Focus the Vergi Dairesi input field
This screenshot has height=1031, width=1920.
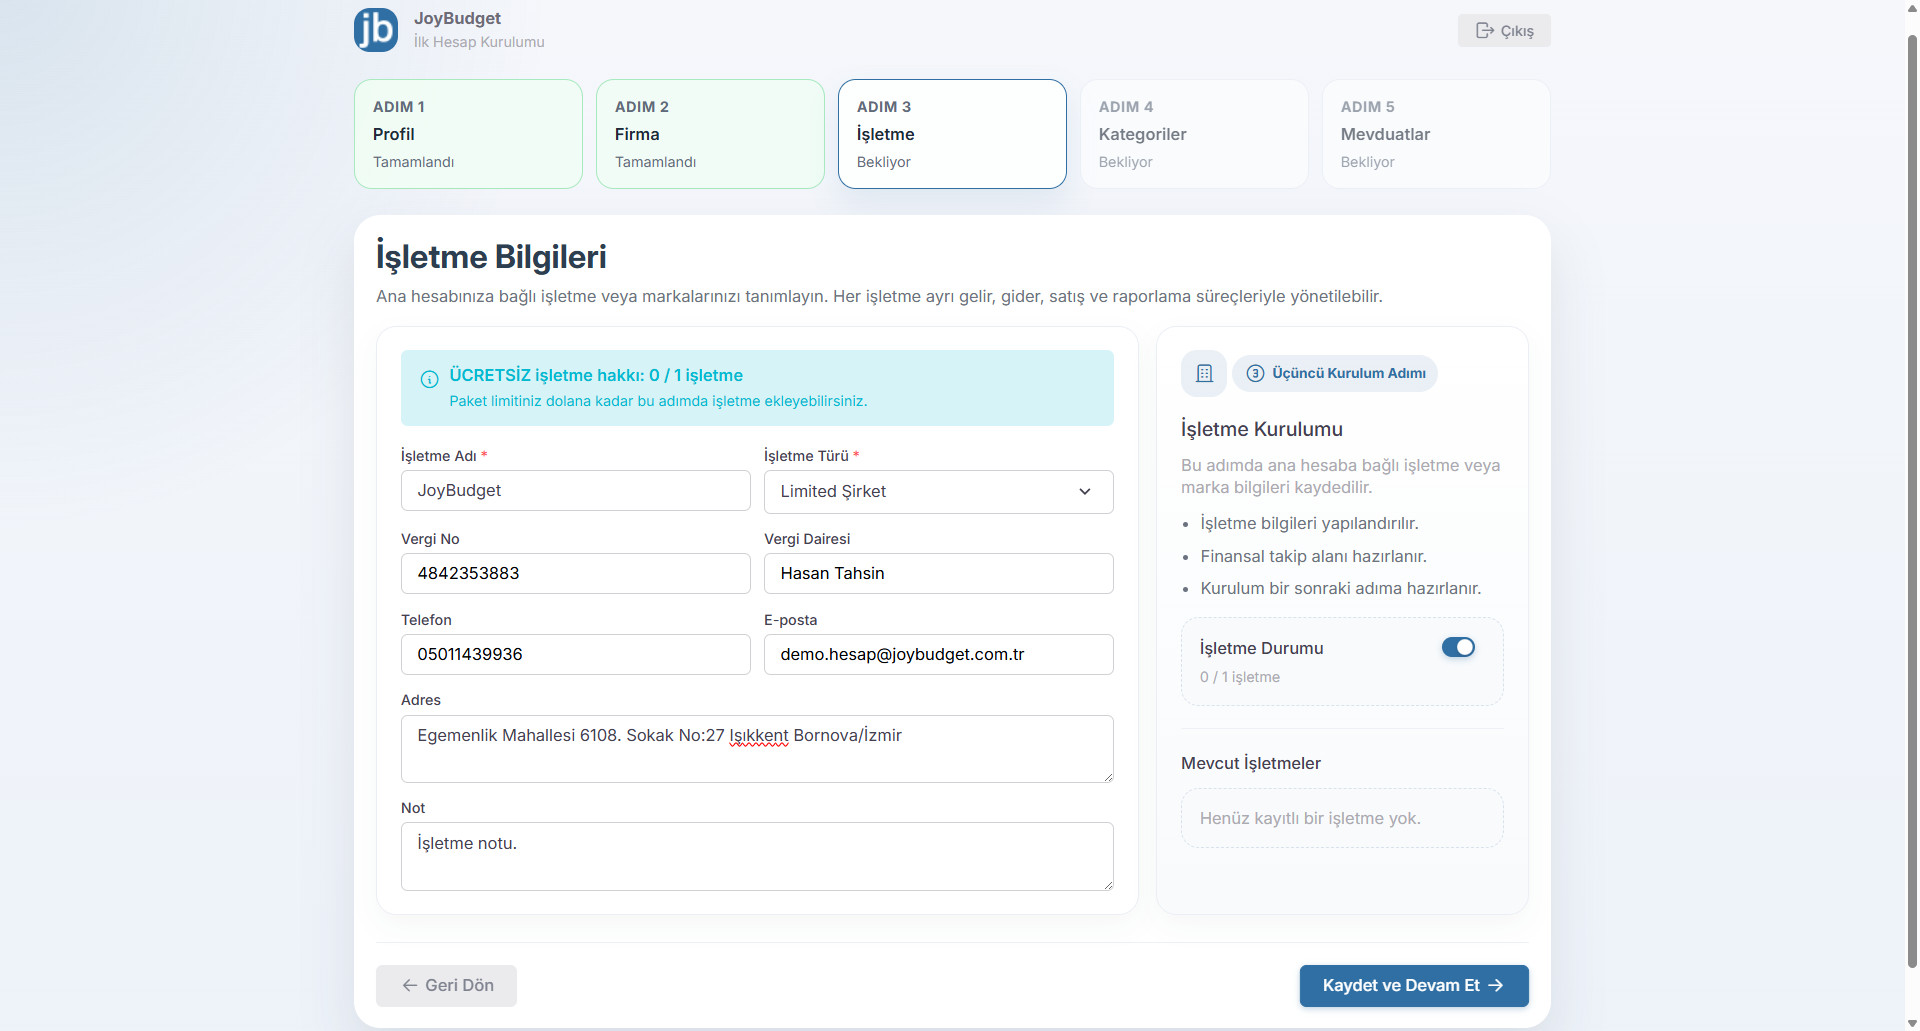[938, 574]
